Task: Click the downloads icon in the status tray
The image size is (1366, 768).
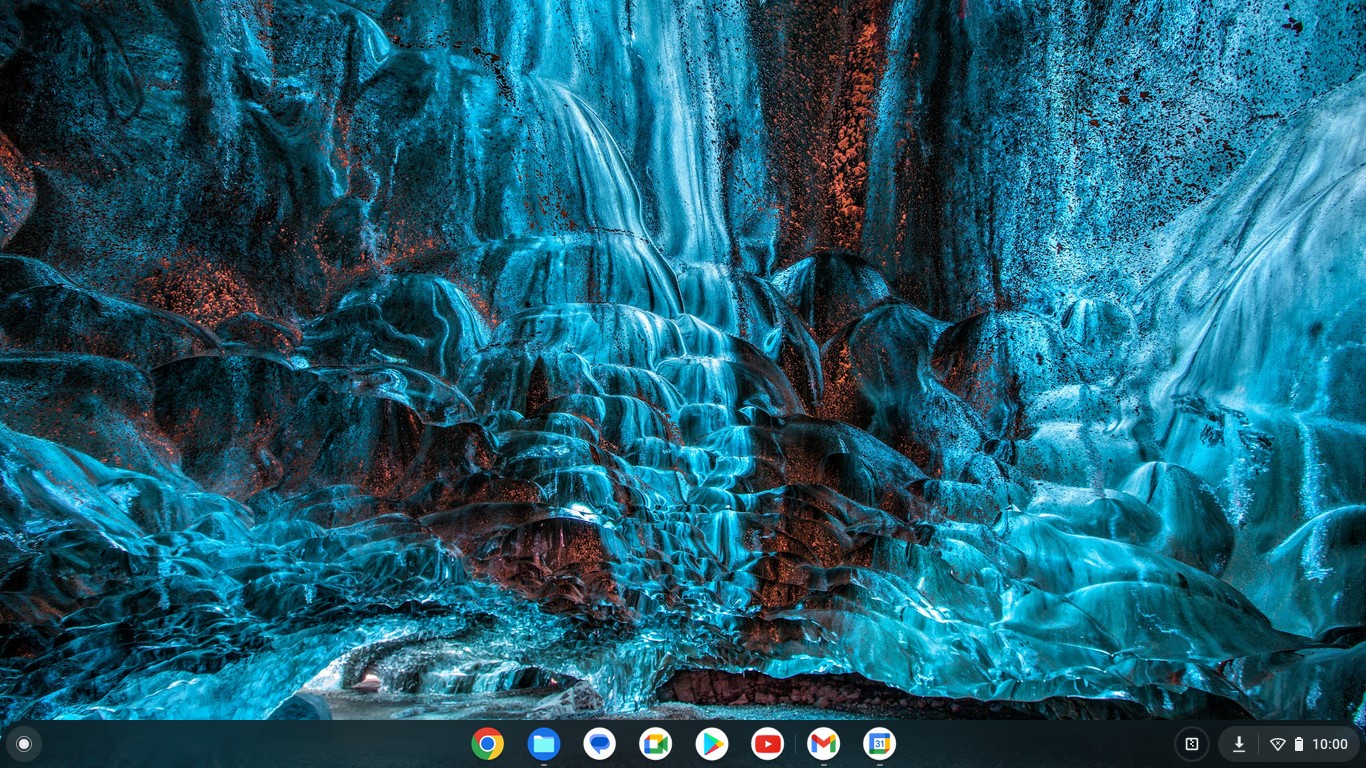Action: [x=1239, y=744]
